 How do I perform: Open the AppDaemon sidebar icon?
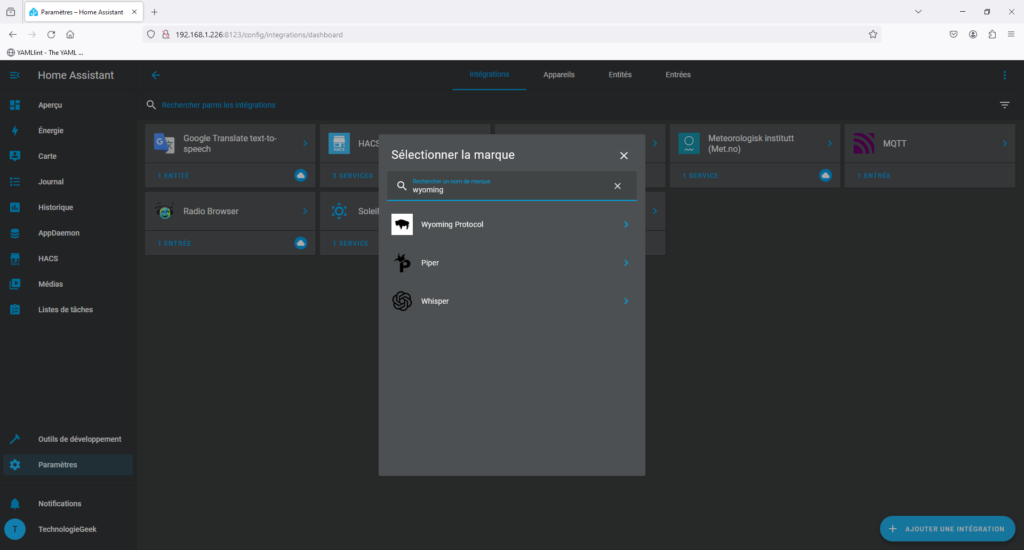[15, 233]
